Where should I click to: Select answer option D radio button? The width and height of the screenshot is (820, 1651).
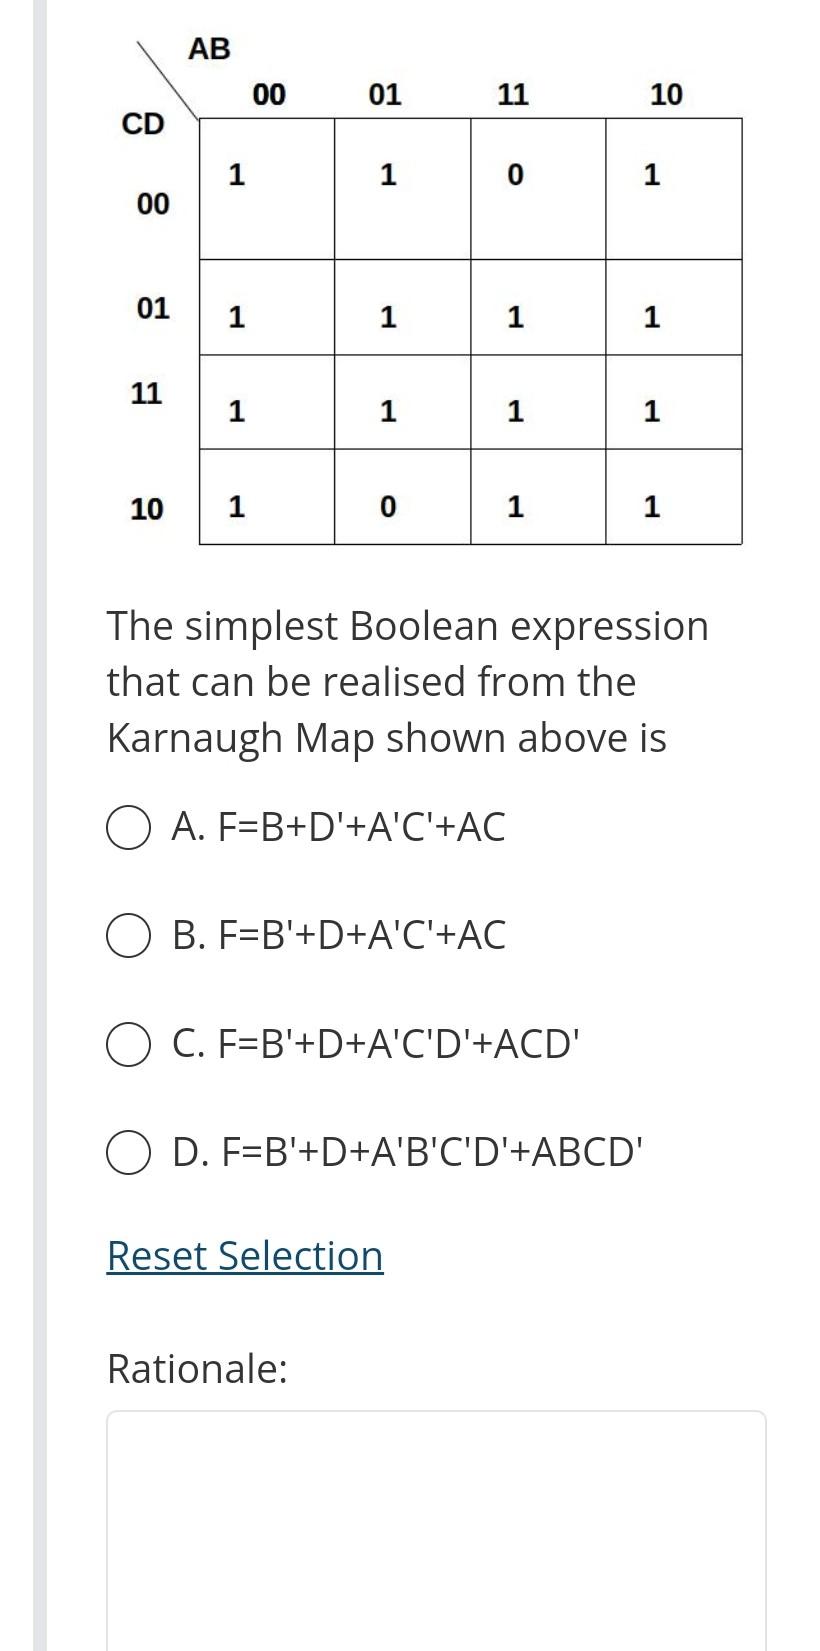[x=127, y=1153]
